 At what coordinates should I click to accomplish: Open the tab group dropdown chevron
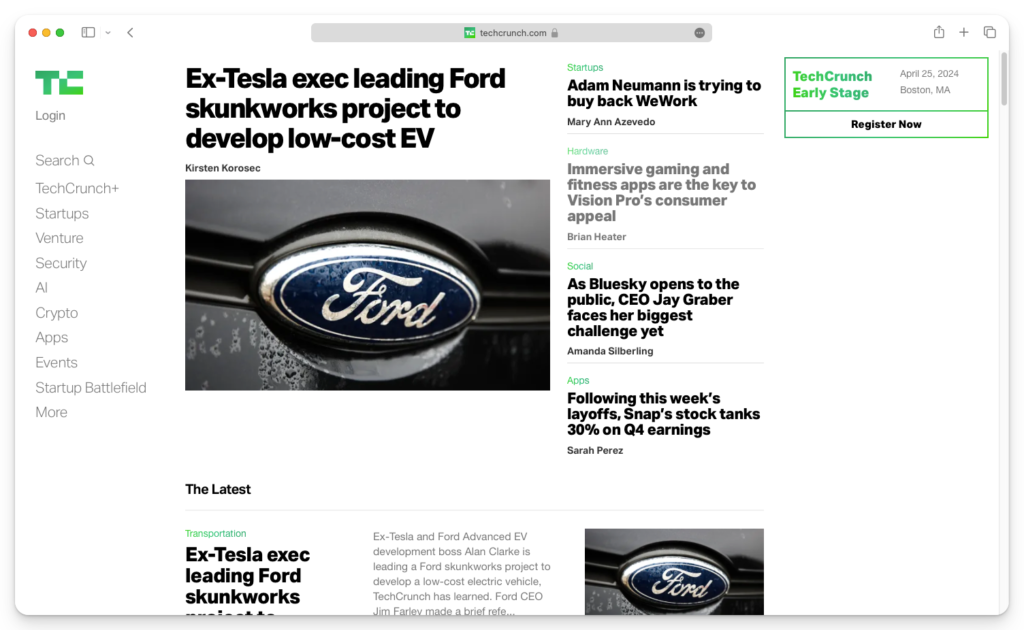pos(108,33)
